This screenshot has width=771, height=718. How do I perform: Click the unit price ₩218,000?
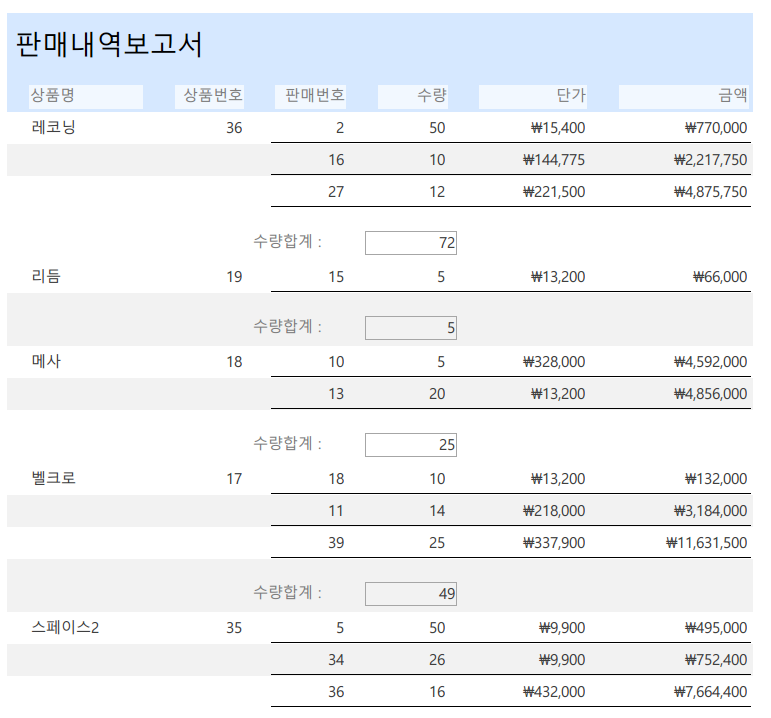554,511
